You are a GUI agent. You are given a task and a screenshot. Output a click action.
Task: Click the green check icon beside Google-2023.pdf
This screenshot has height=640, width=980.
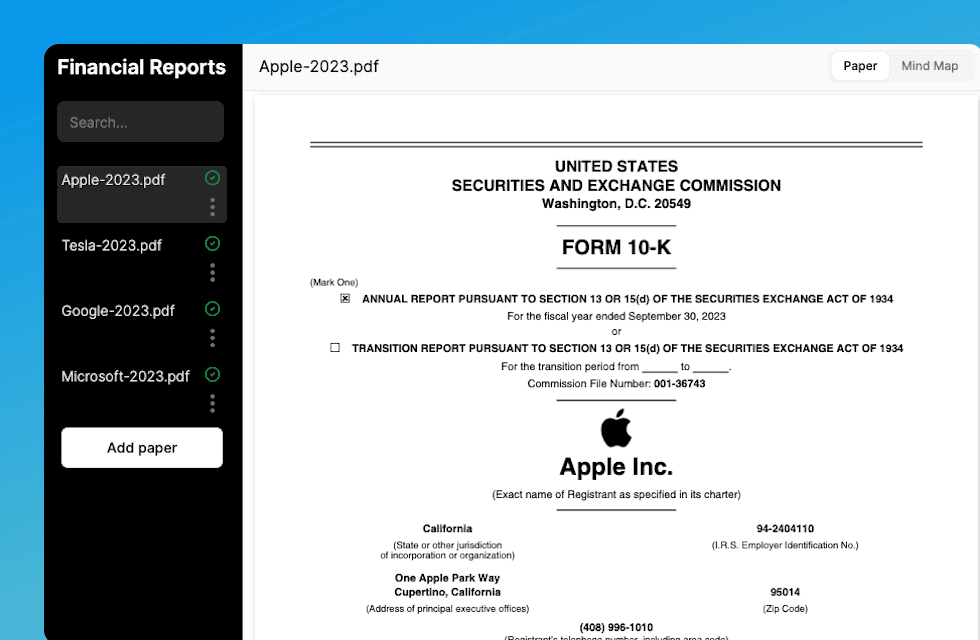click(x=212, y=309)
